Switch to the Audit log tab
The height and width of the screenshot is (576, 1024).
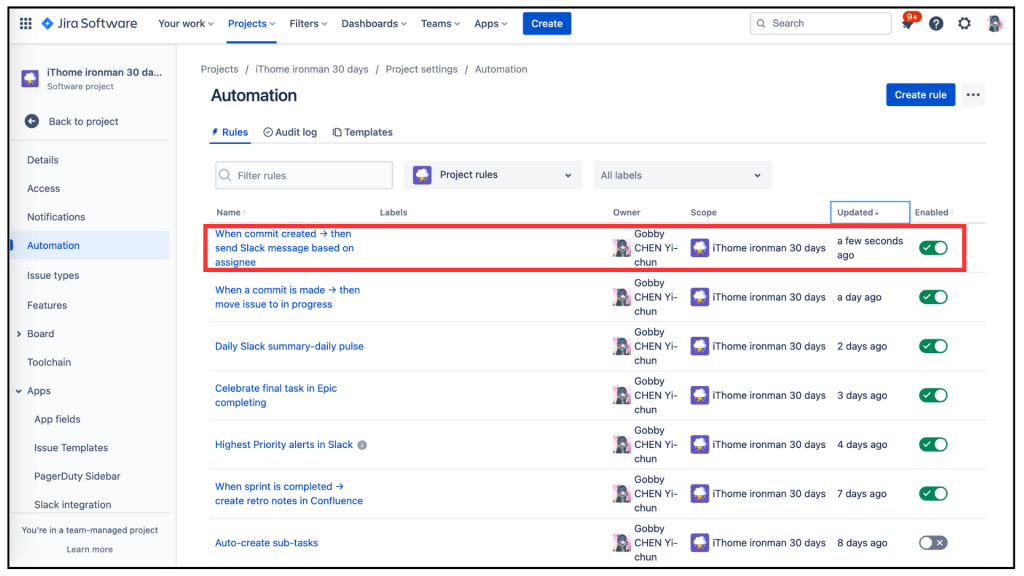click(x=290, y=132)
